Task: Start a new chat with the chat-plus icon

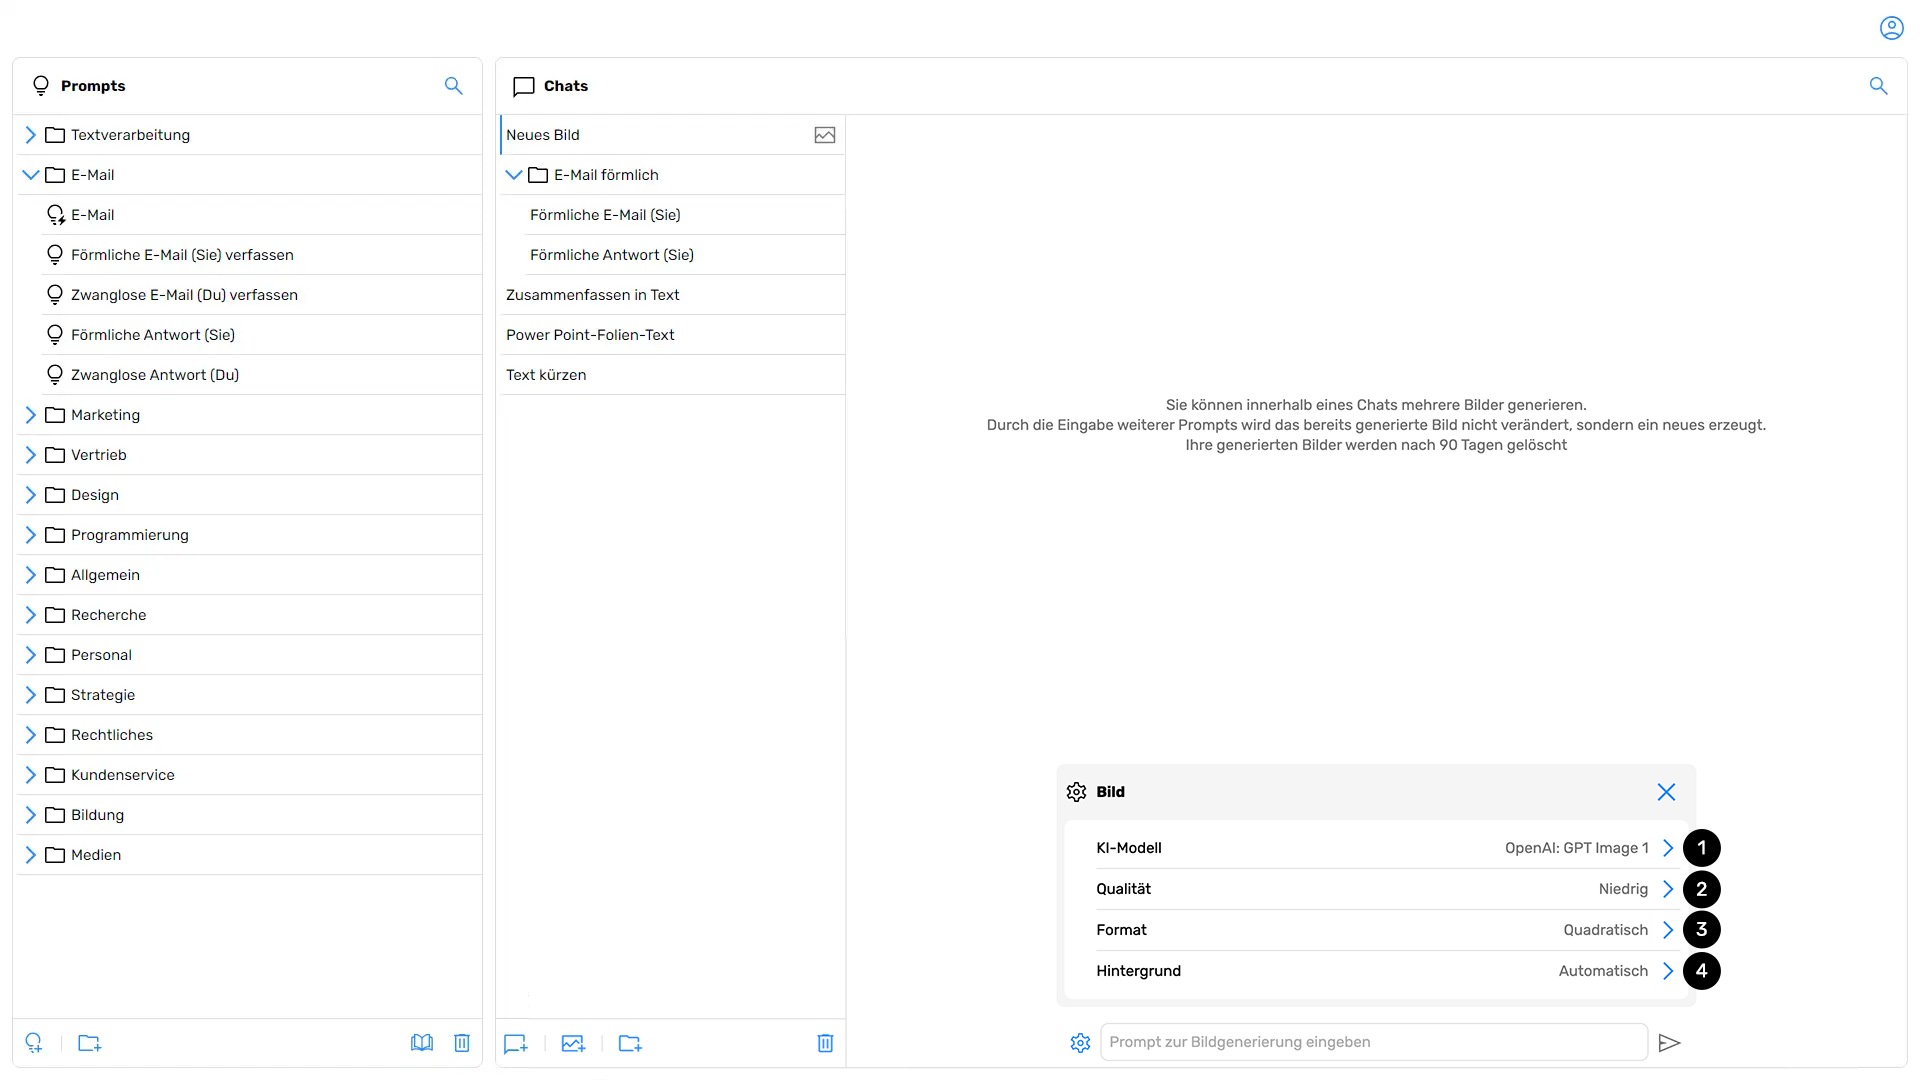Action: (x=515, y=1043)
